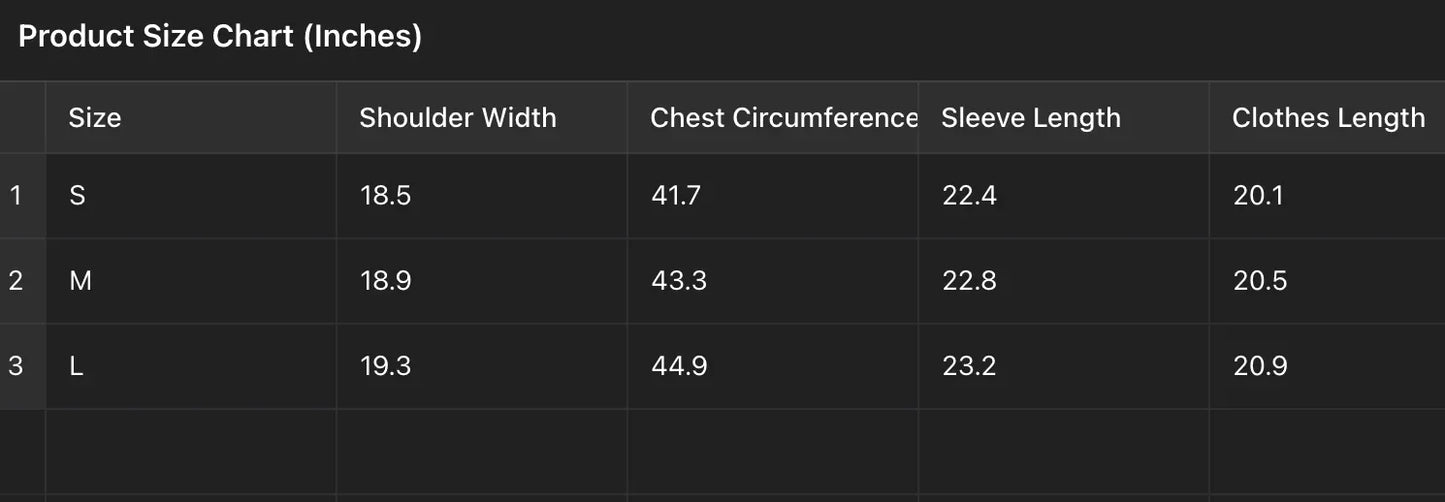The height and width of the screenshot is (502, 1445).
Task: Select row number 1
Action: click(16, 195)
